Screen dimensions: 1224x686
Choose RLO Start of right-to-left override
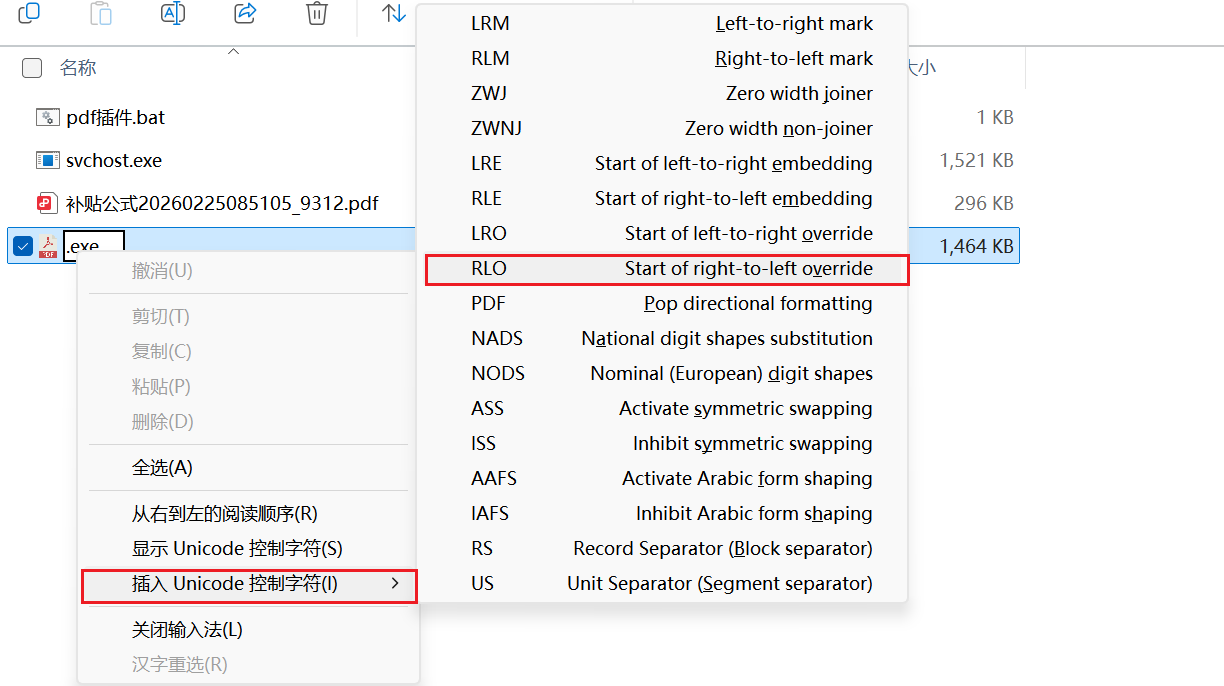[667, 269]
